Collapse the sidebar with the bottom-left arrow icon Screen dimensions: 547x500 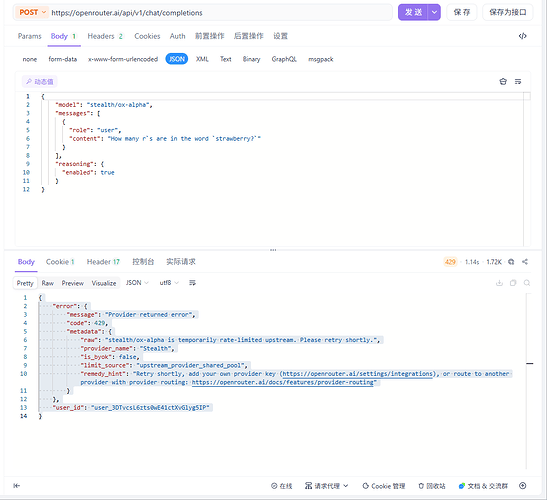pyautogui.click(x=16, y=485)
